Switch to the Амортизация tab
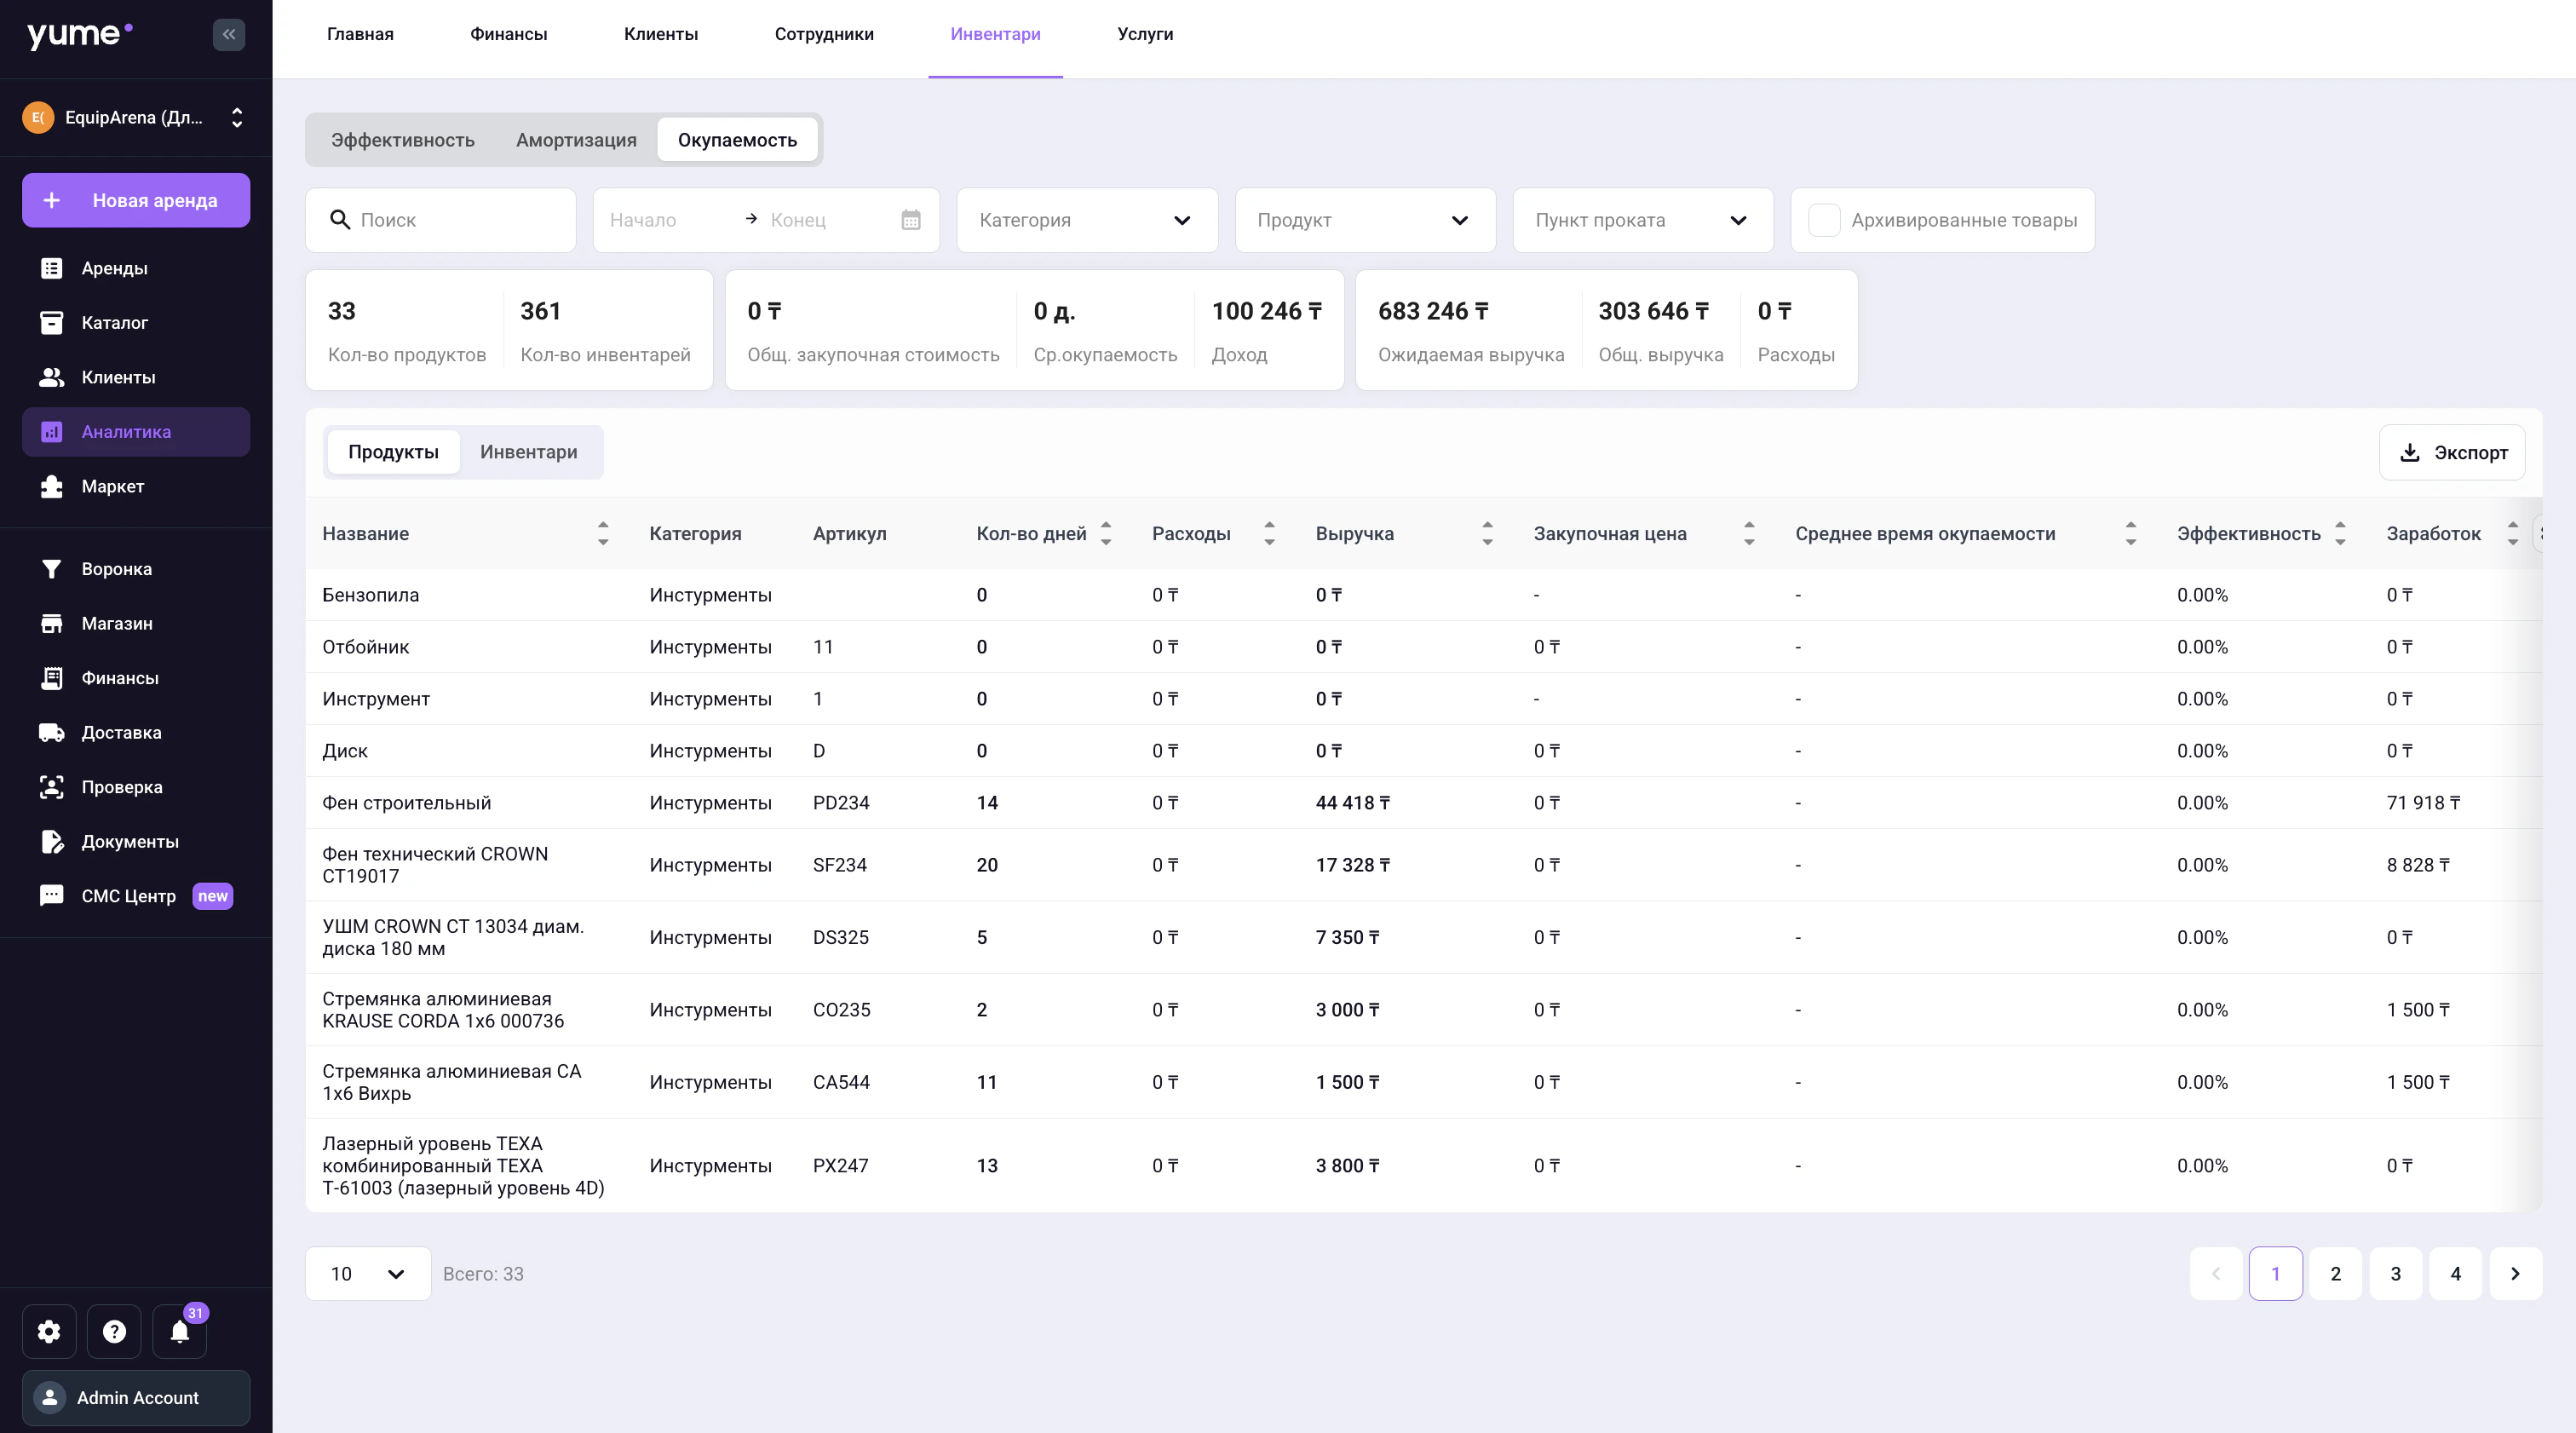Screen dimensions: 2576x1433 click(x=576, y=140)
